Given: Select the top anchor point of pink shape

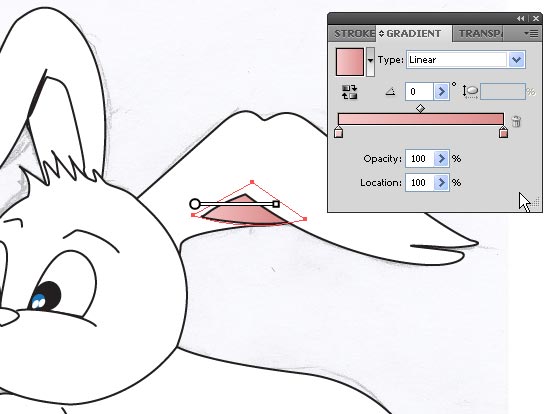Looking at the screenshot, I should click(252, 182).
